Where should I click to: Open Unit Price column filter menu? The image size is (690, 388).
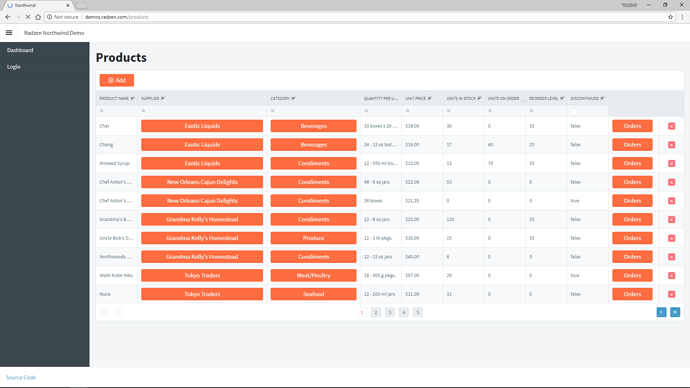tap(430, 99)
